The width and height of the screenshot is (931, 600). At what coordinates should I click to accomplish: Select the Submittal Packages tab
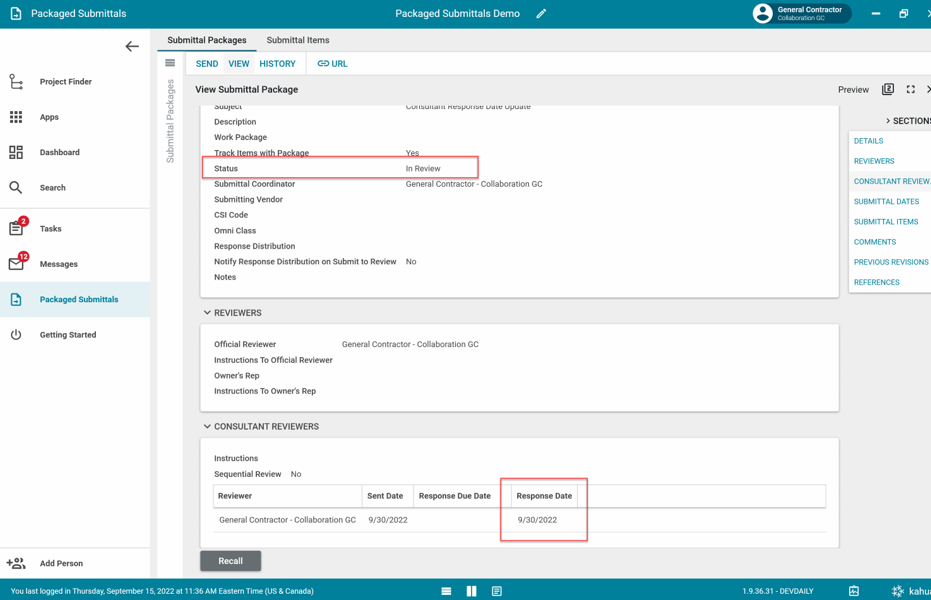tap(207, 40)
